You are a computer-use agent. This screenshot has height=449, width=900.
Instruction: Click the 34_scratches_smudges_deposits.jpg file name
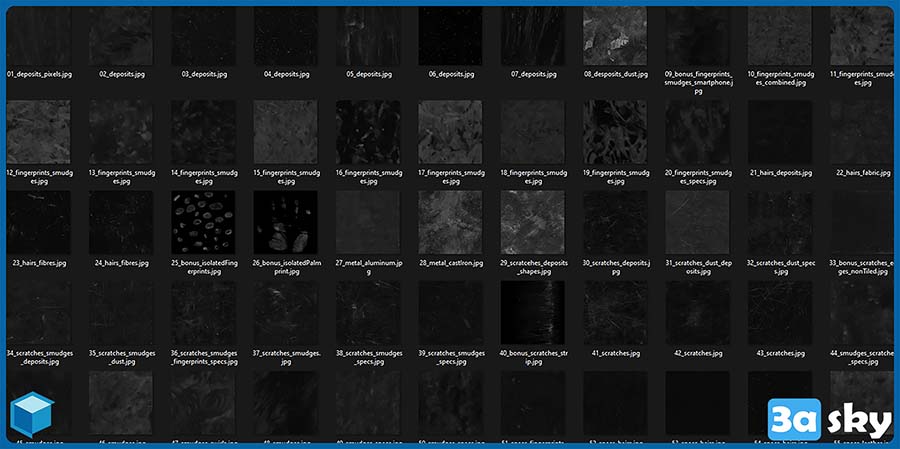[x=38, y=357]
